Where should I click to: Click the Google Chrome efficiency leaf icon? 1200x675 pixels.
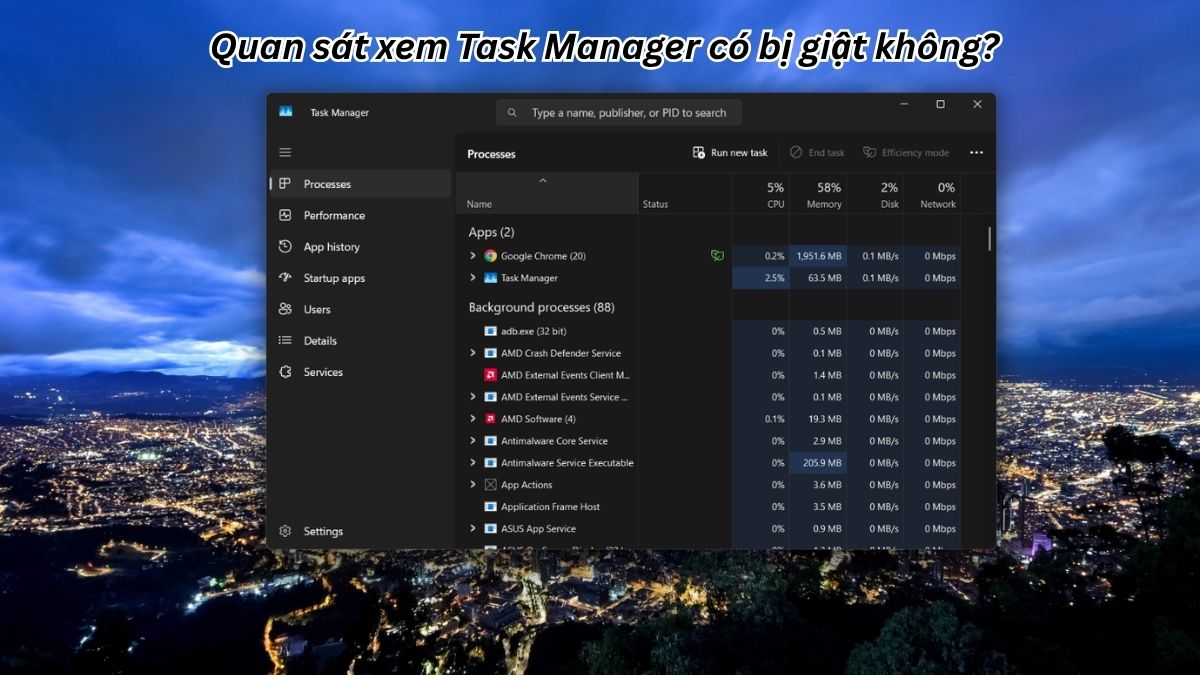(x=717, y=256)
